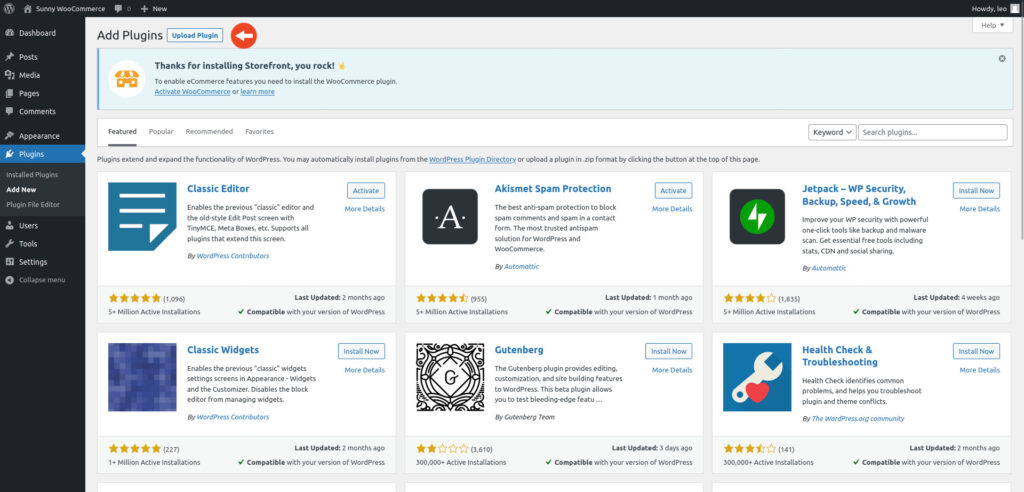Screen dimensions: 1024x492
Task: Click the Settings icon in sidebar
Action: click(9, 262)
